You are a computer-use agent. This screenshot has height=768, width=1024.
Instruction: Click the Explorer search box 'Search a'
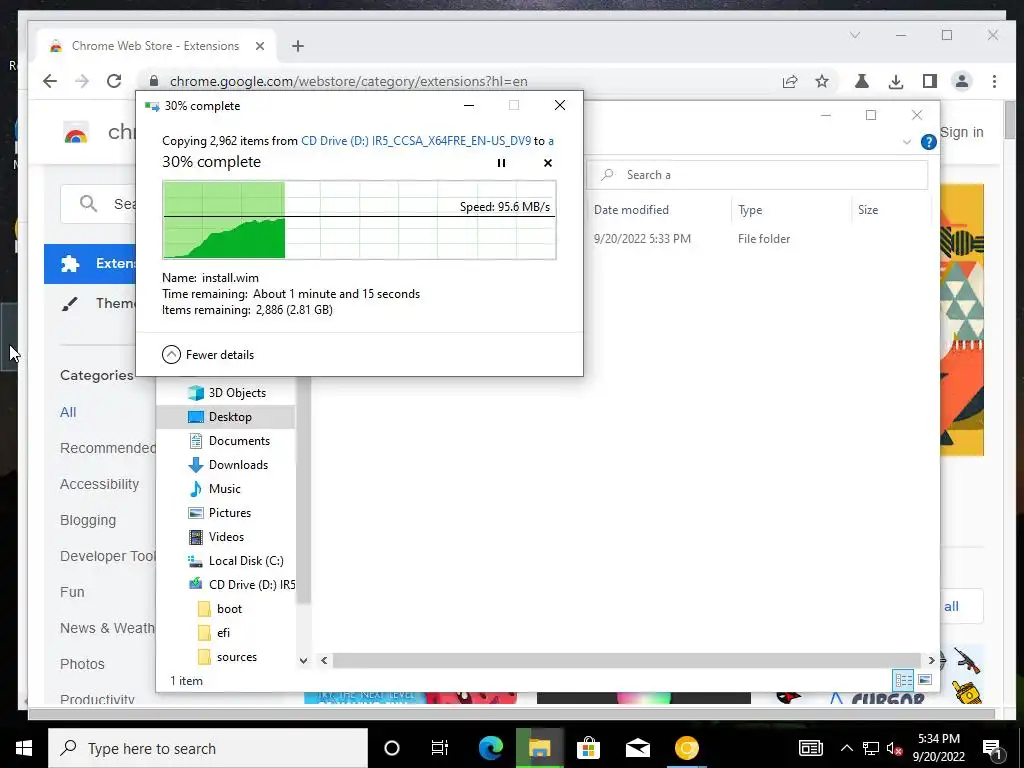click(x=756, y=174)
